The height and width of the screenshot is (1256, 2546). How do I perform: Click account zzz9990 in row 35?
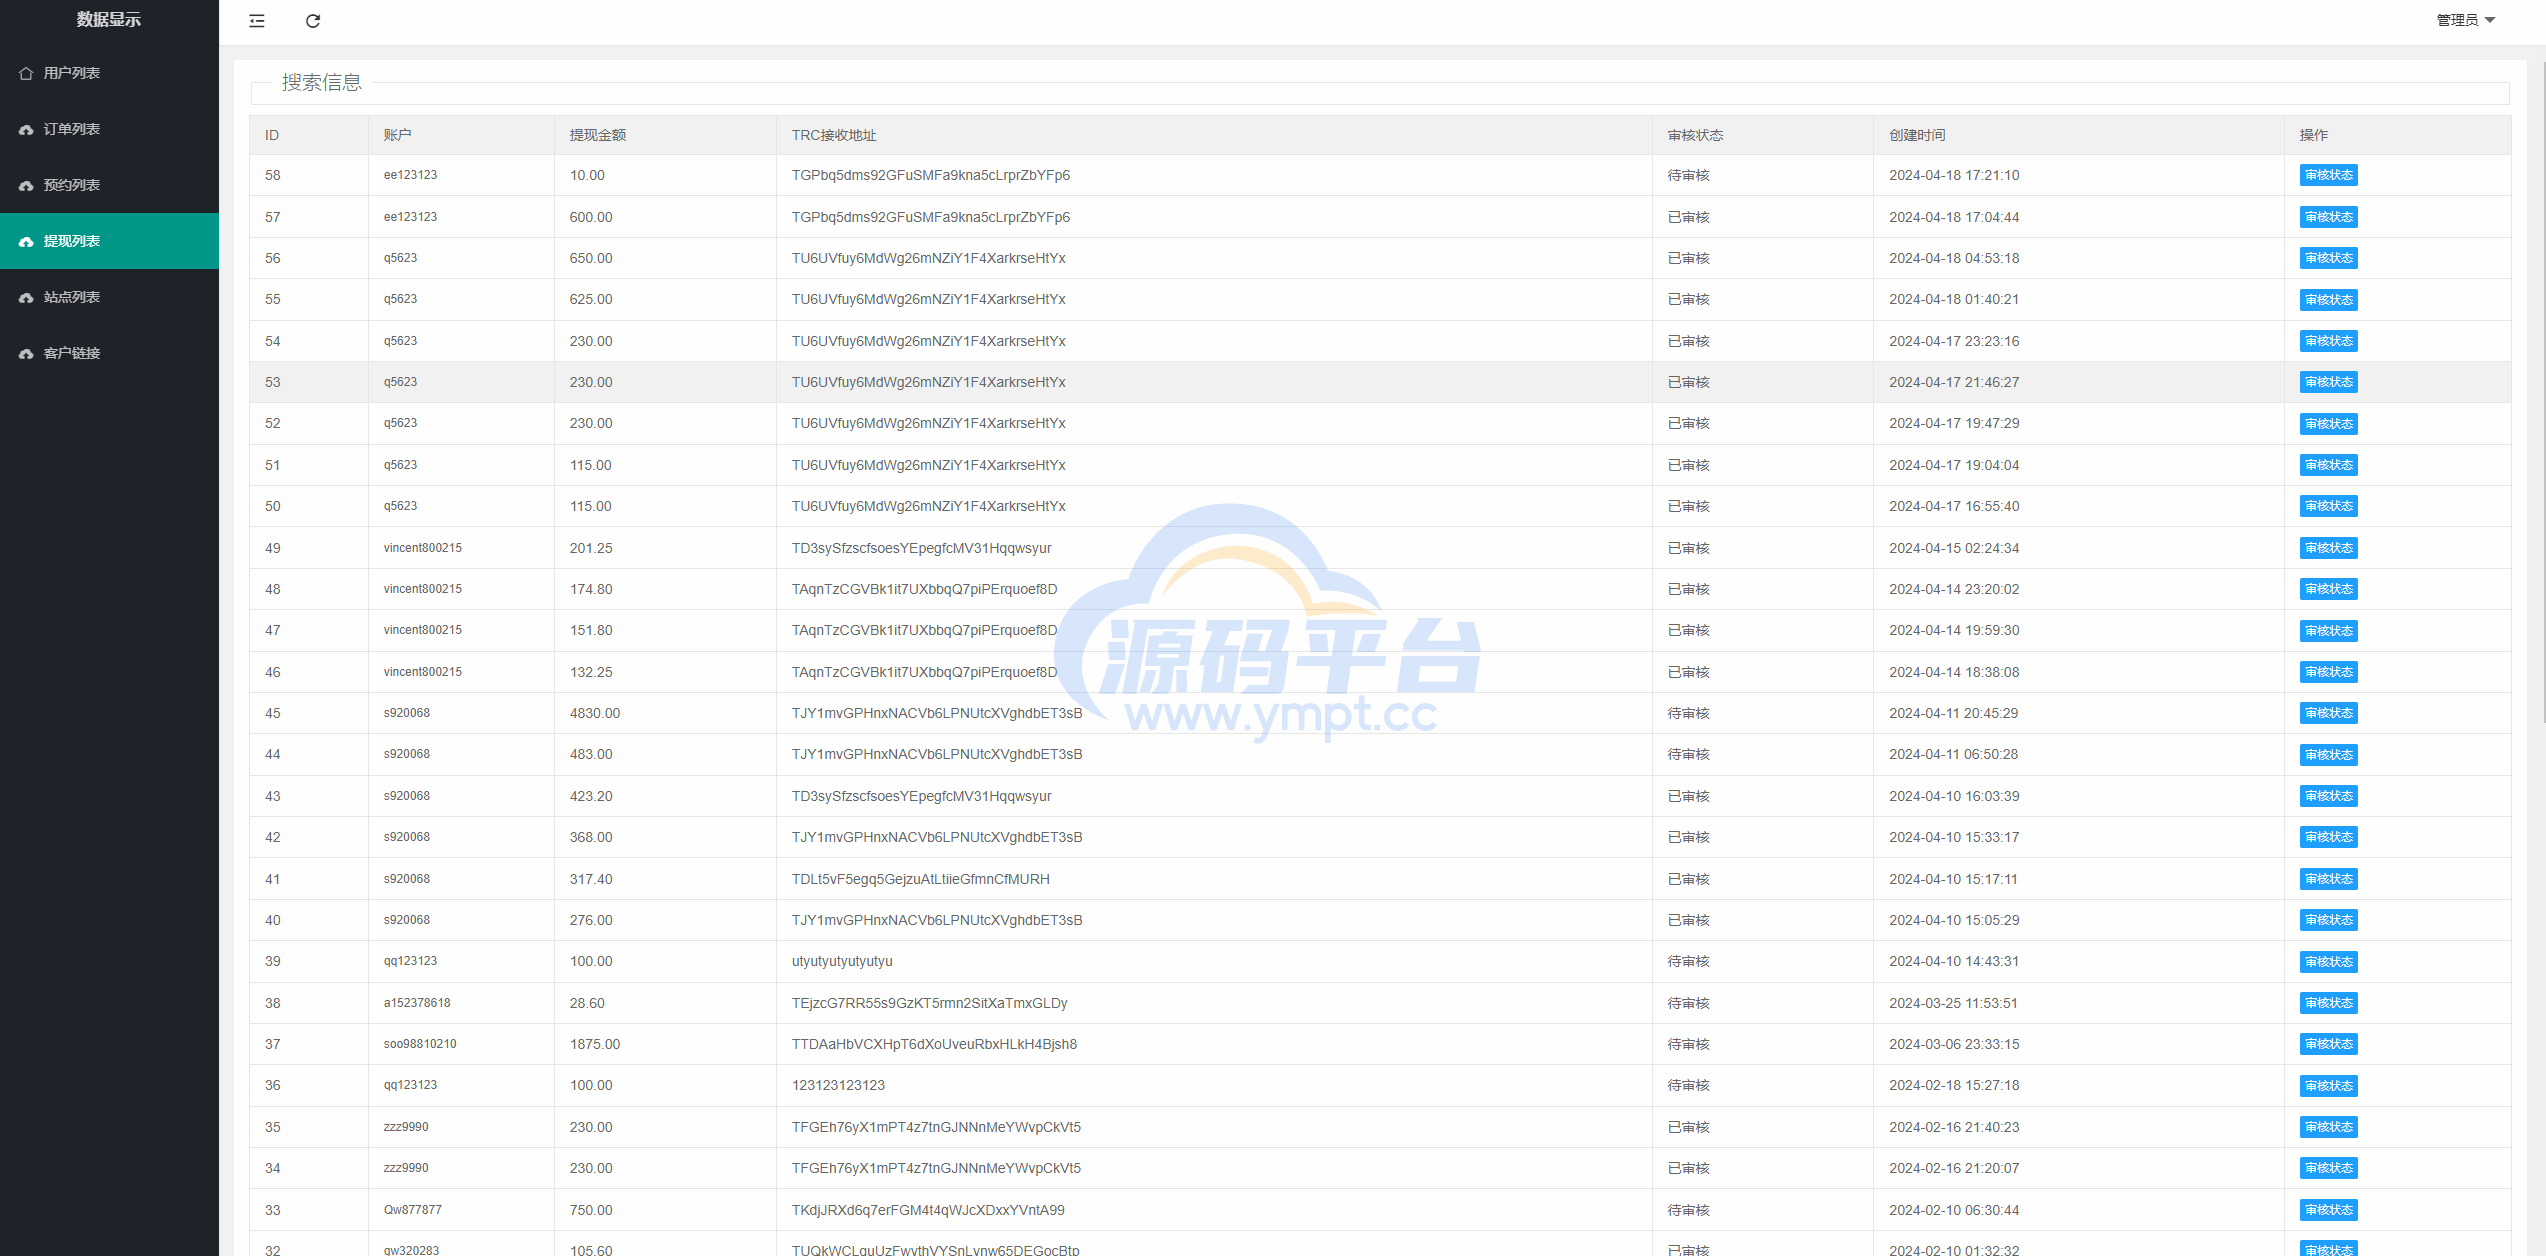click(406, 1127)
